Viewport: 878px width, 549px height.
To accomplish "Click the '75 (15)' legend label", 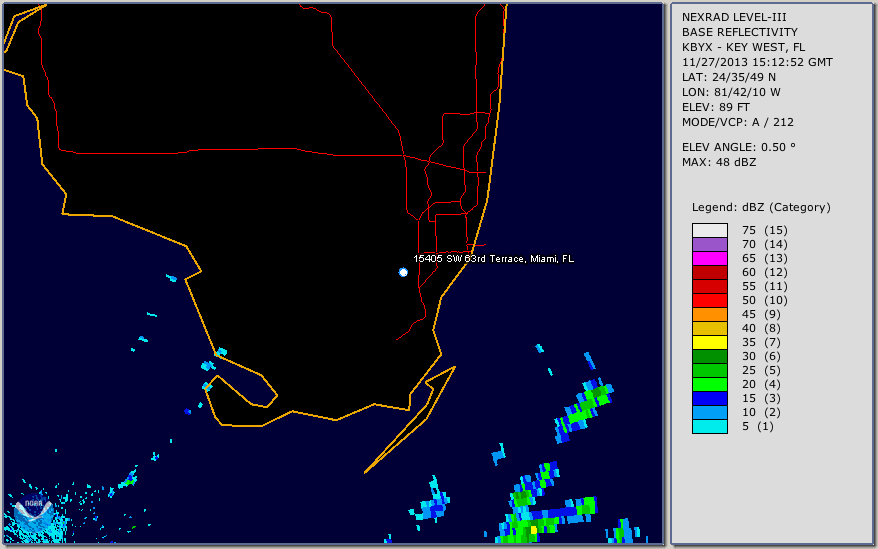I will (x=764, y=230).
